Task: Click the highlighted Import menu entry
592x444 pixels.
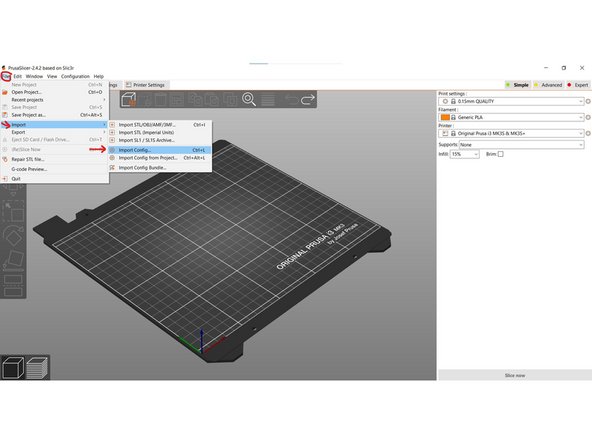Action: point(54,125)
